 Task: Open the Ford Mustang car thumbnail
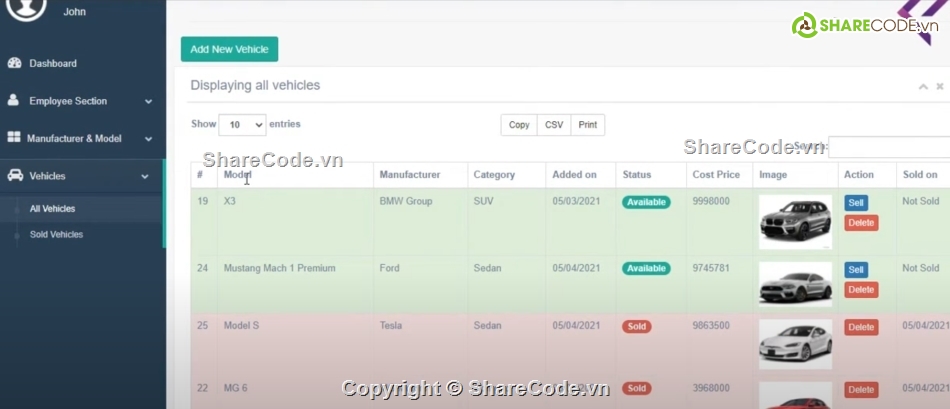796,284
